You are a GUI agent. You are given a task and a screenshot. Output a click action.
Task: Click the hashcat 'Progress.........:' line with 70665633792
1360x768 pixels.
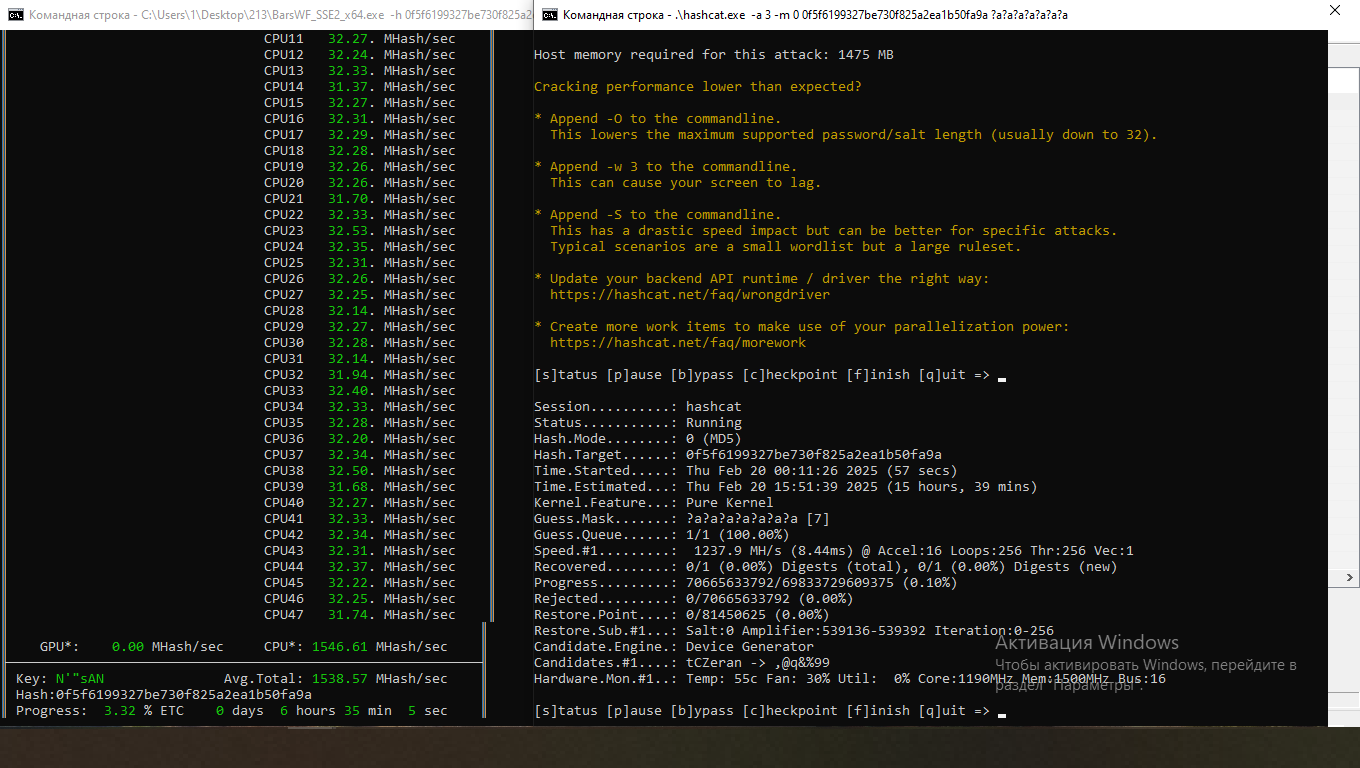746,583
